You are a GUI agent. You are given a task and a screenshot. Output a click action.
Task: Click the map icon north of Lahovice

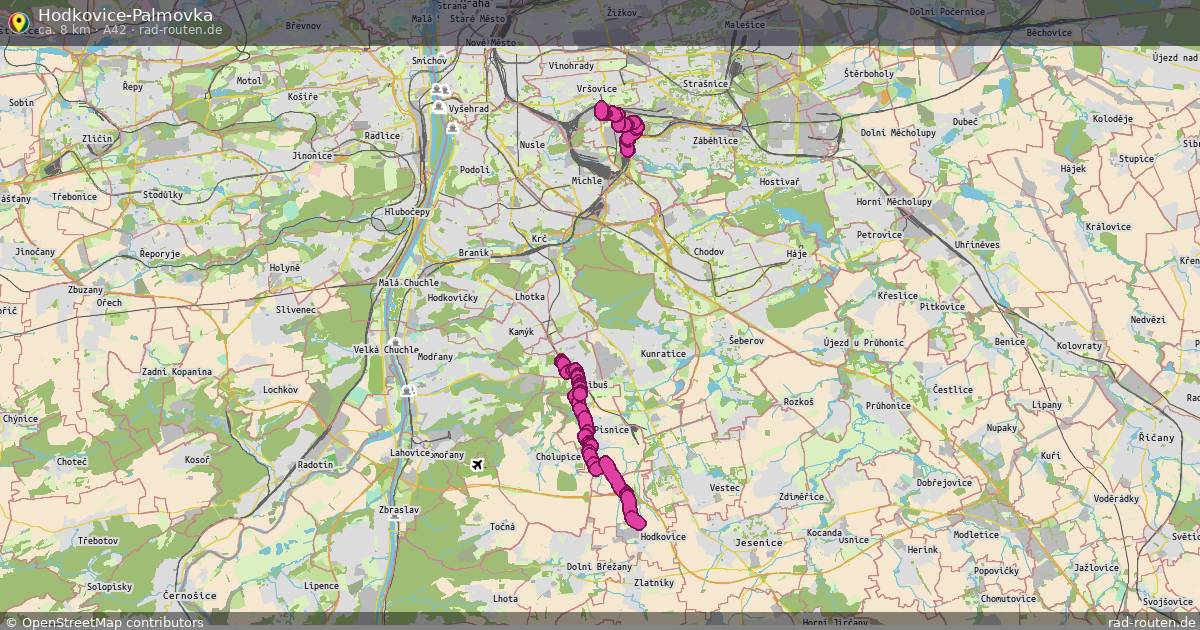tap(407, 391)
